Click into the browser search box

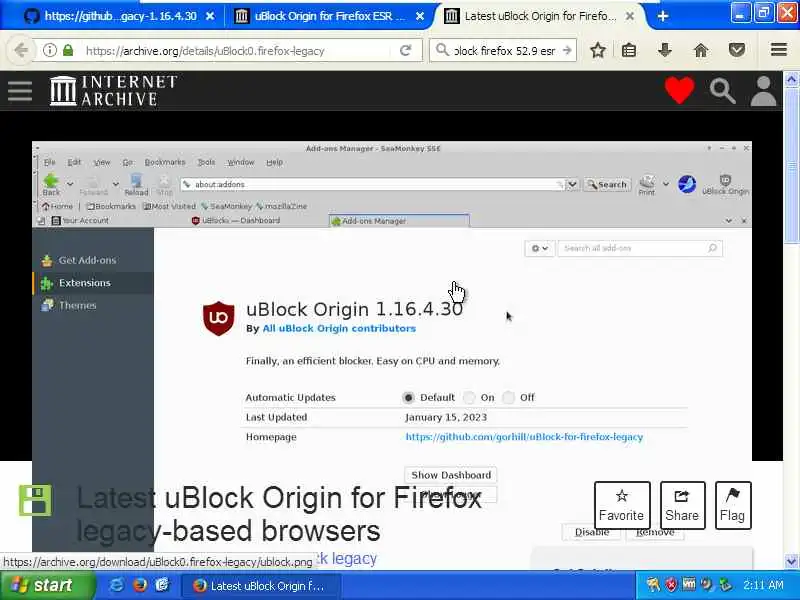(504, 51)
